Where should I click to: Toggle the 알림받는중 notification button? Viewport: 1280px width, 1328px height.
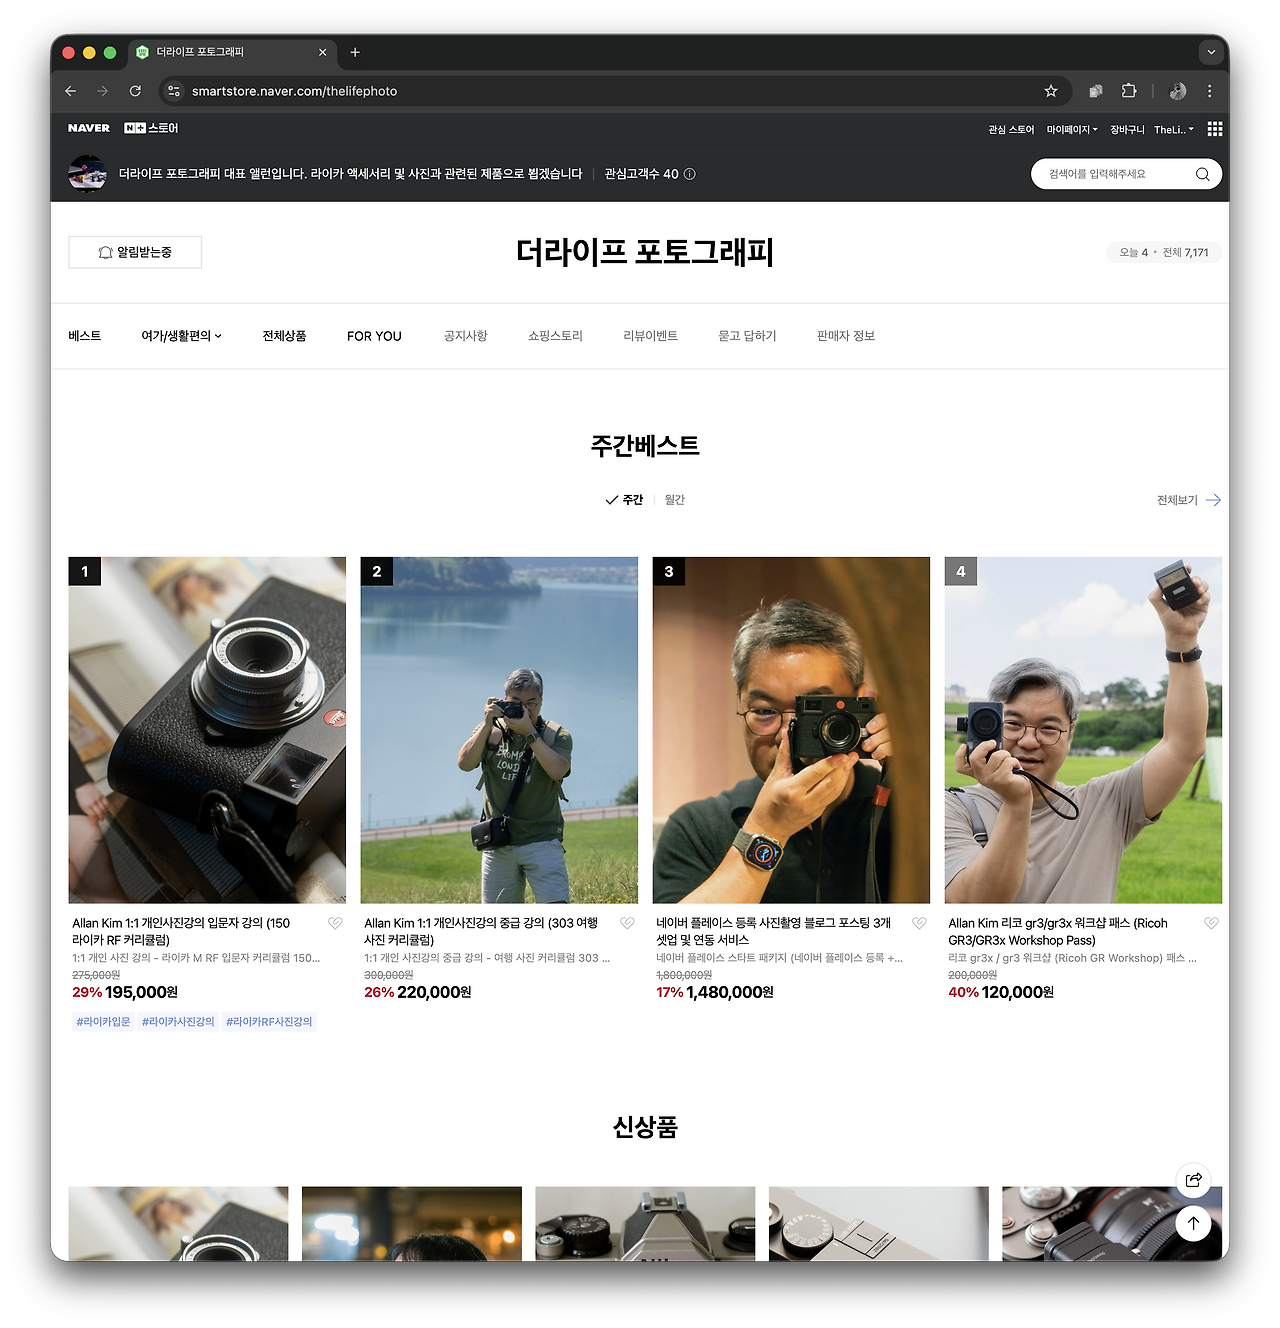tap(135, 252)
